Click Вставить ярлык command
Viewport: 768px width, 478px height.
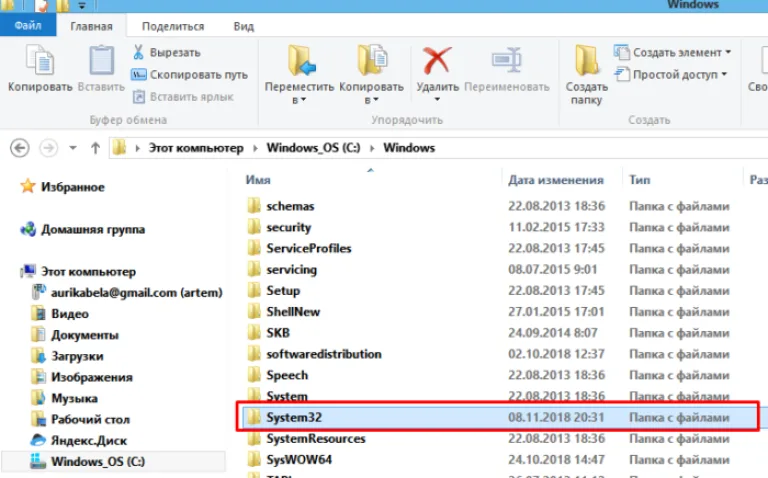(183, 96)
